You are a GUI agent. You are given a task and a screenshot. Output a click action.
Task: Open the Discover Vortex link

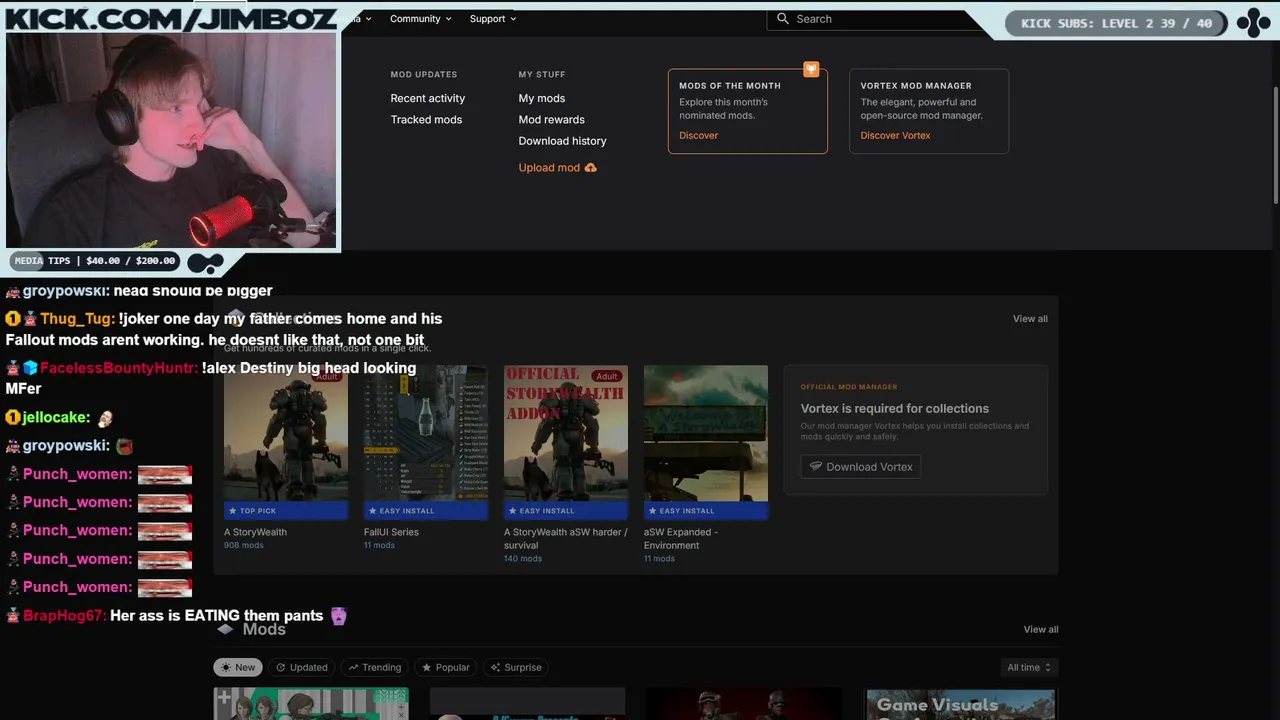(896, 136)
